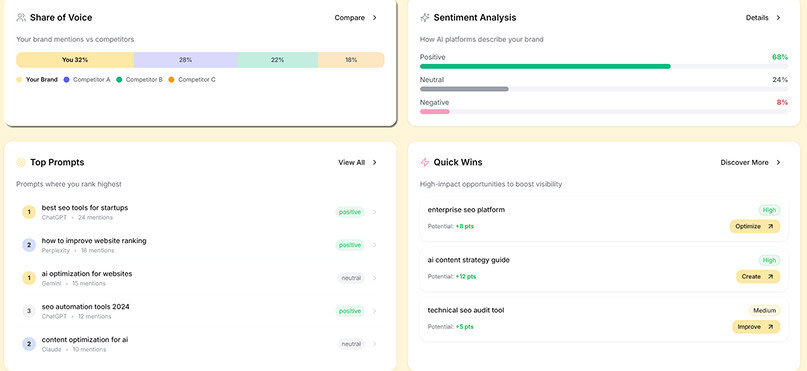Click the Competitor A legend dot
The width and height of the screenshot is (807, 371).
tap(66, 80)
